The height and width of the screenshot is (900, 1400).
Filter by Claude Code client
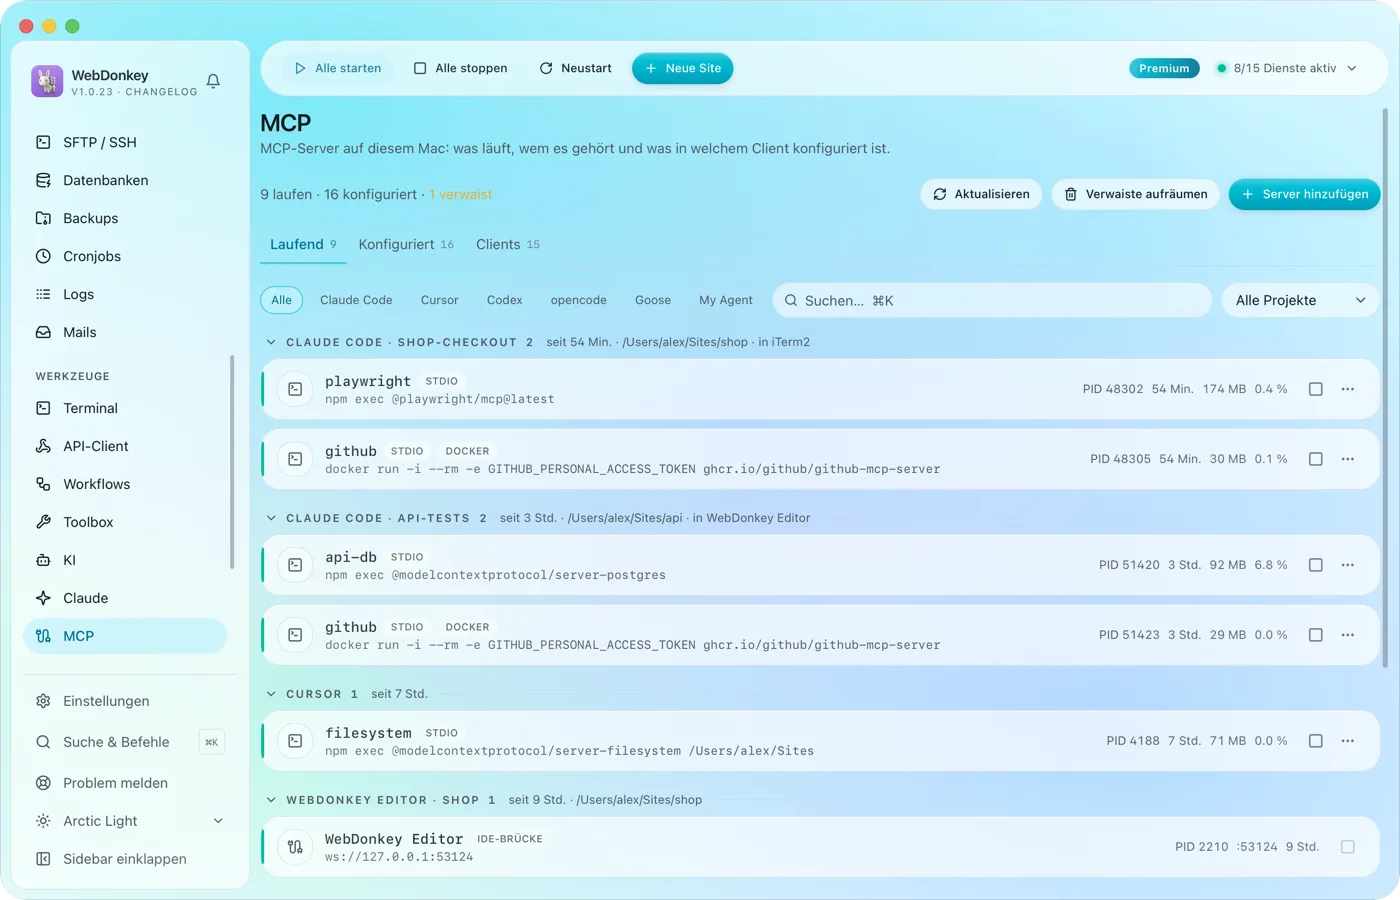356,300
